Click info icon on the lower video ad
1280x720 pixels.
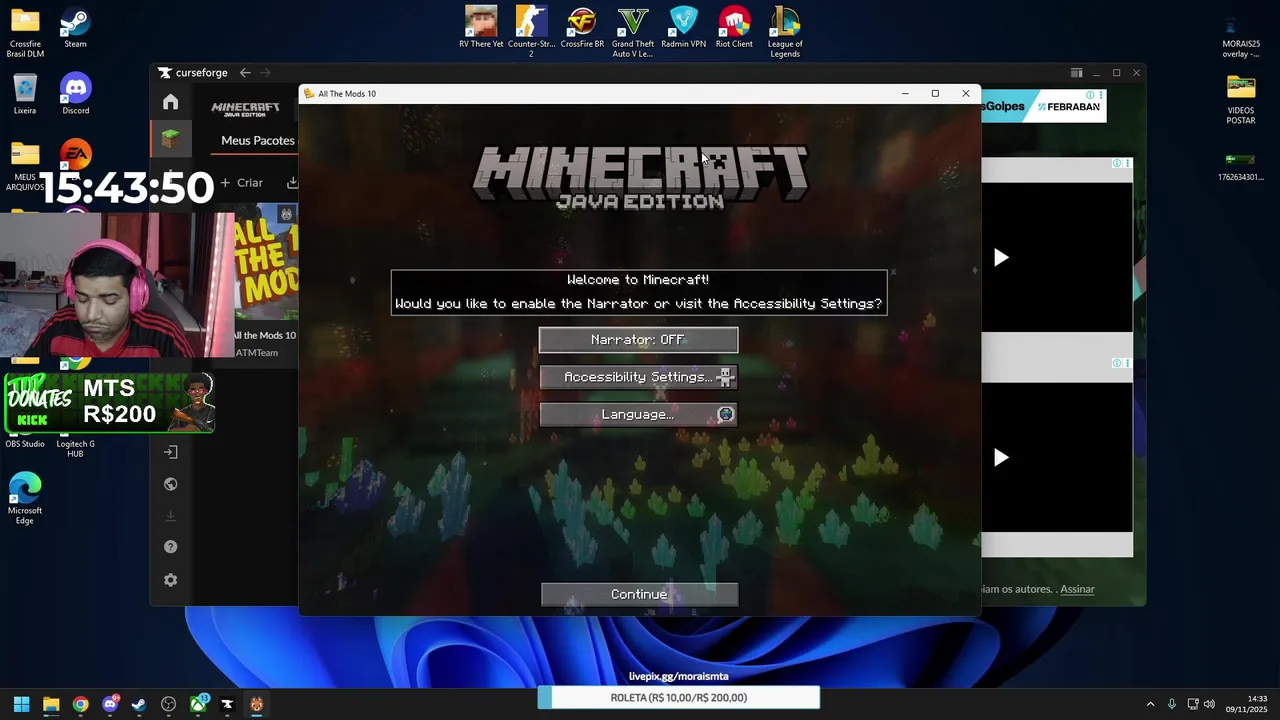[x=1117, y=363]
